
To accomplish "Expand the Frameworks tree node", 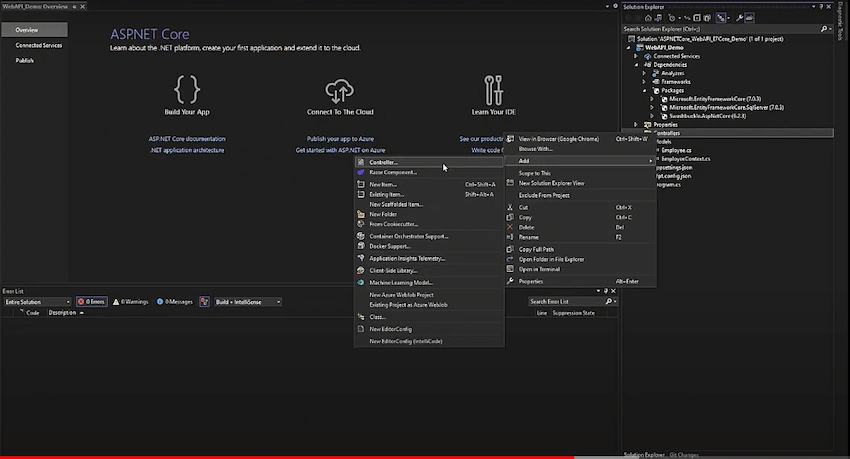I will [x=644, y=82].
